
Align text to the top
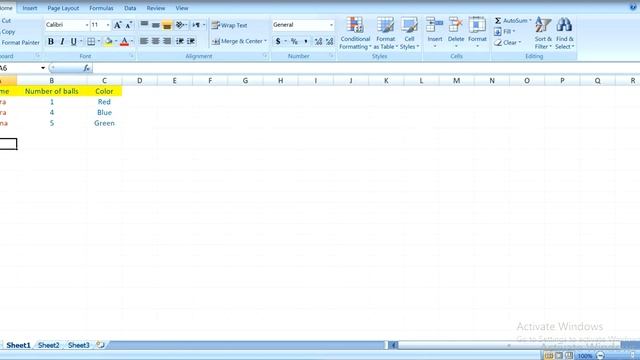[x=144, y=25]
